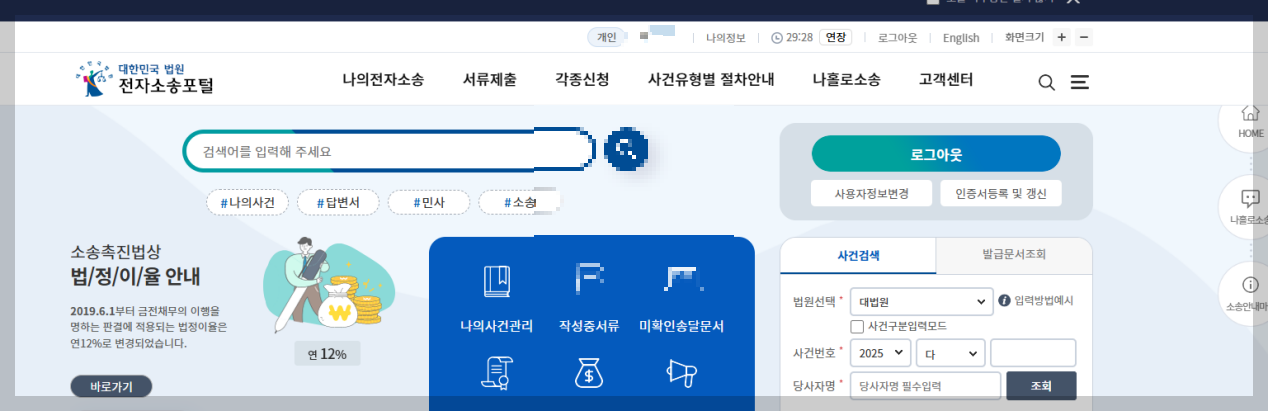This screenshot has width=1268, height=411.
Task: Switch language to English
Action: 961,38
